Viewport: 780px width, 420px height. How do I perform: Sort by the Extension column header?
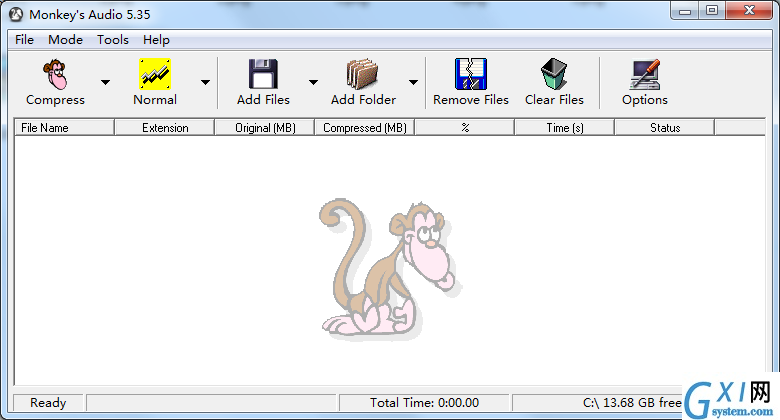(165, 127)
